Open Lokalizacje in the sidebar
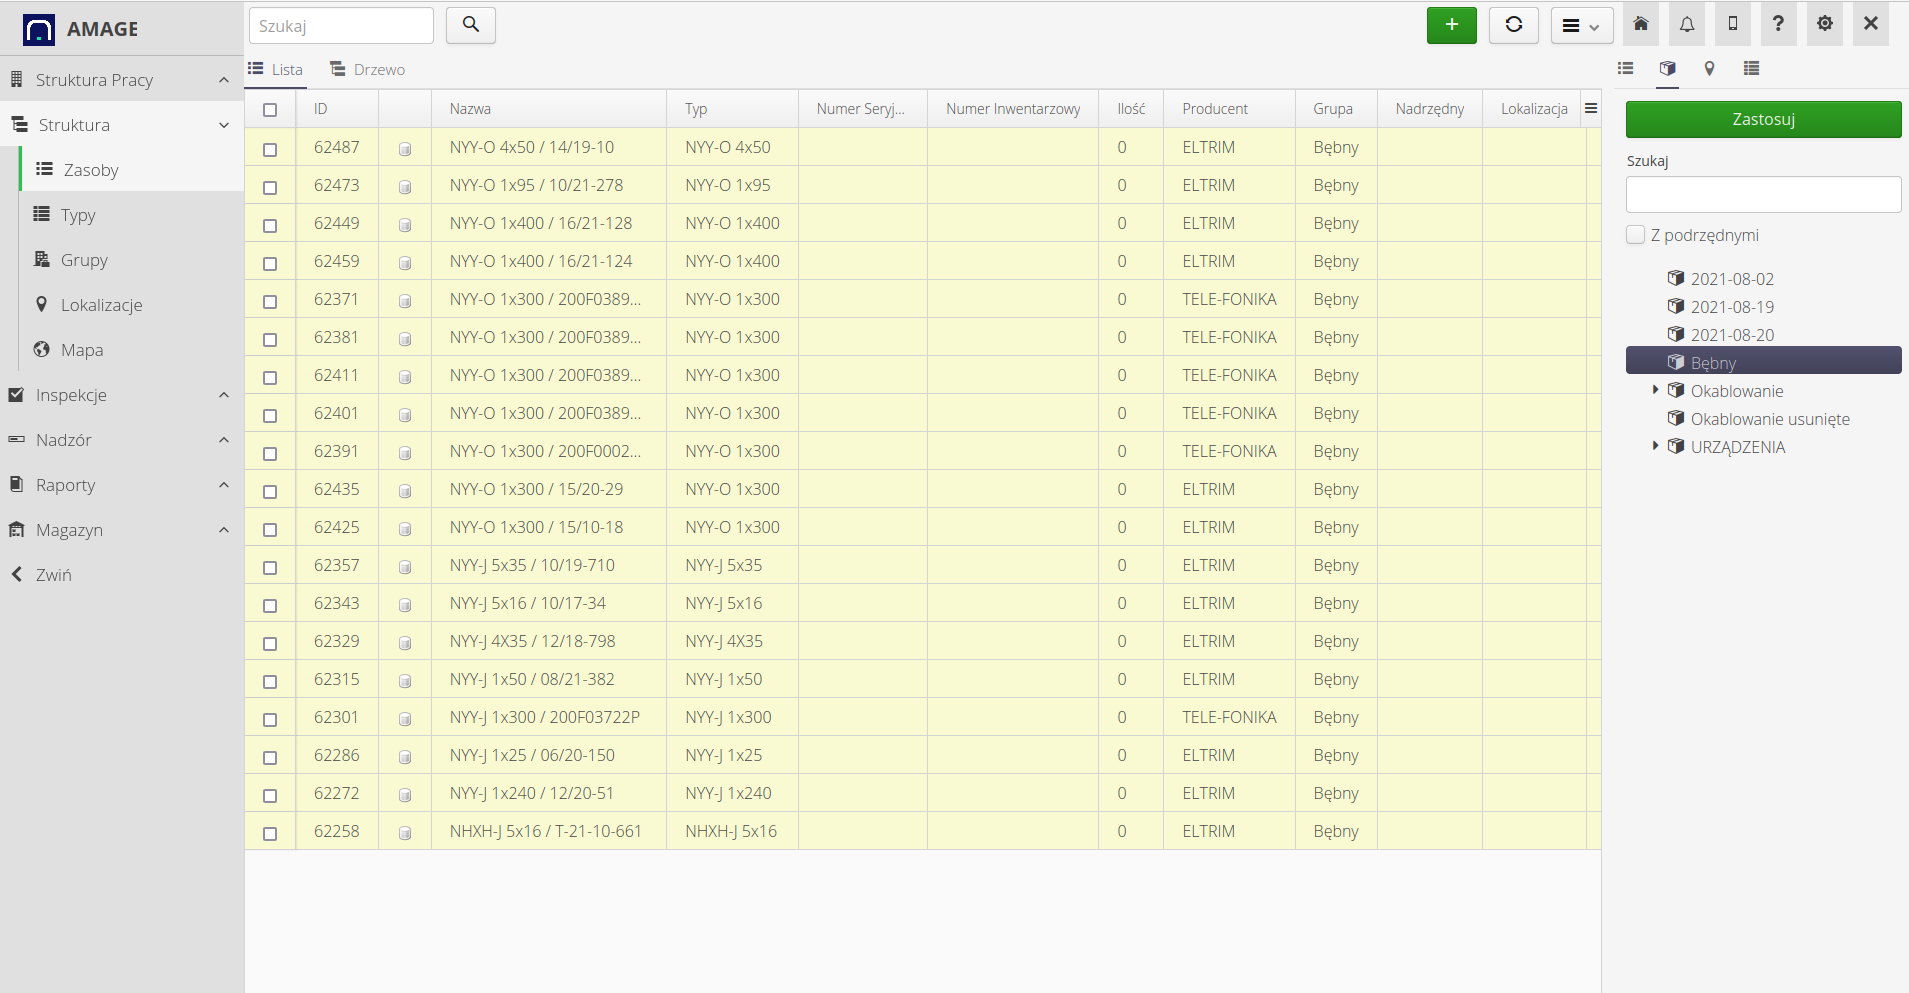1909x993 pixels. [101, 305]
